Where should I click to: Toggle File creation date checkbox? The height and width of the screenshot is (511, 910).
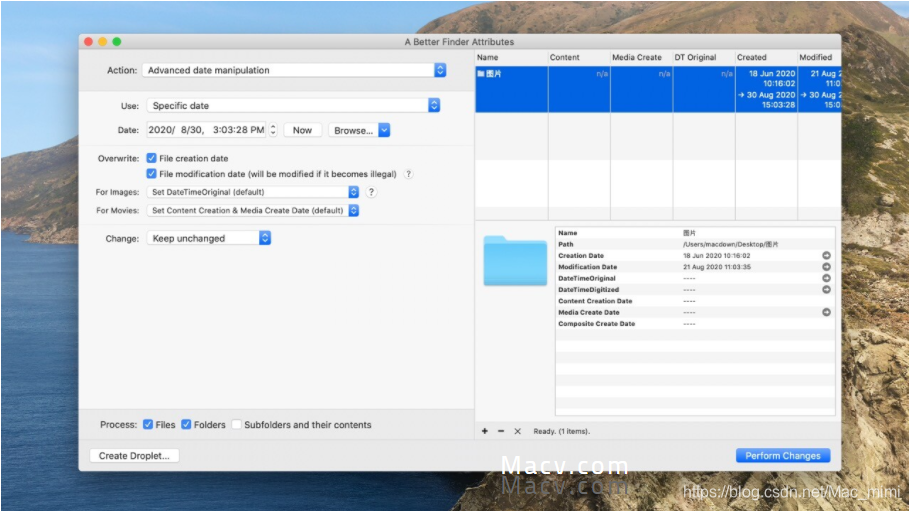pos(151,158)
